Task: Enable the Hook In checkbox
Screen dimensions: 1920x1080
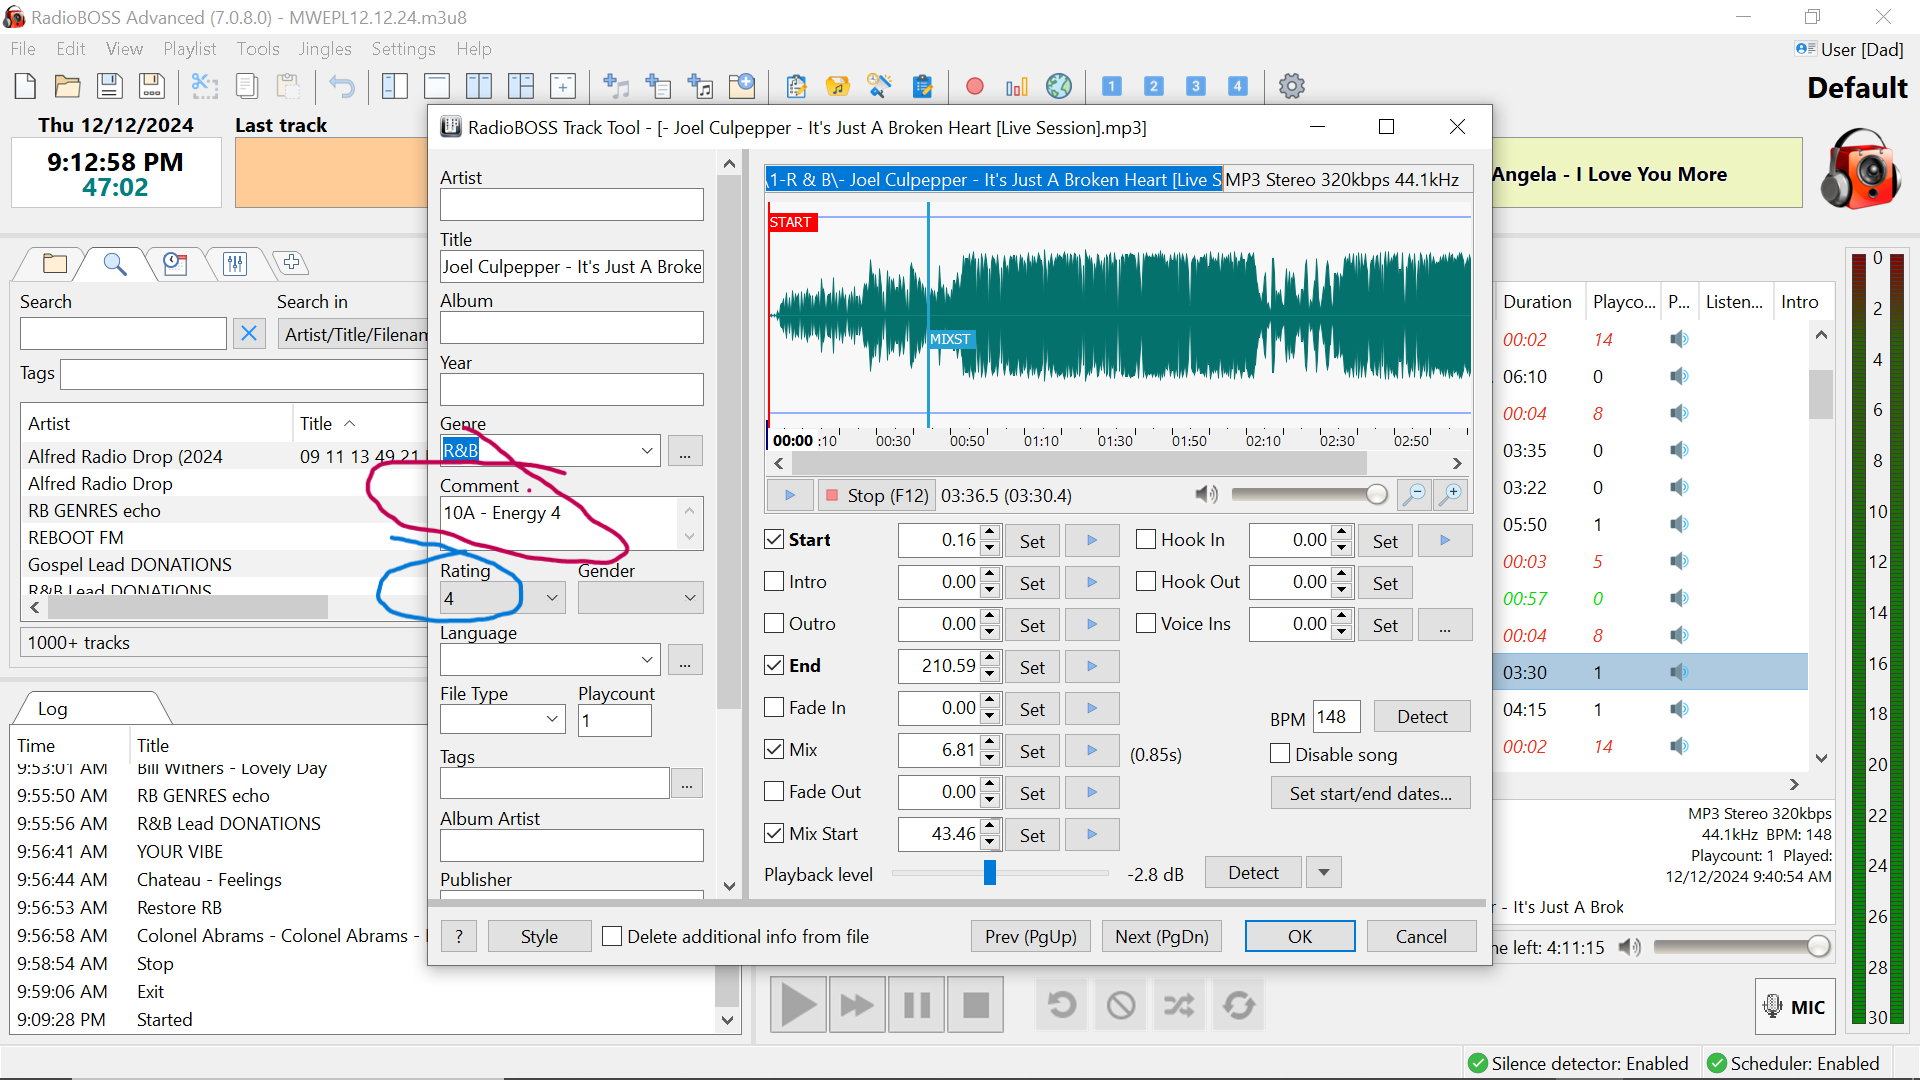Action: coord(1146,539)
